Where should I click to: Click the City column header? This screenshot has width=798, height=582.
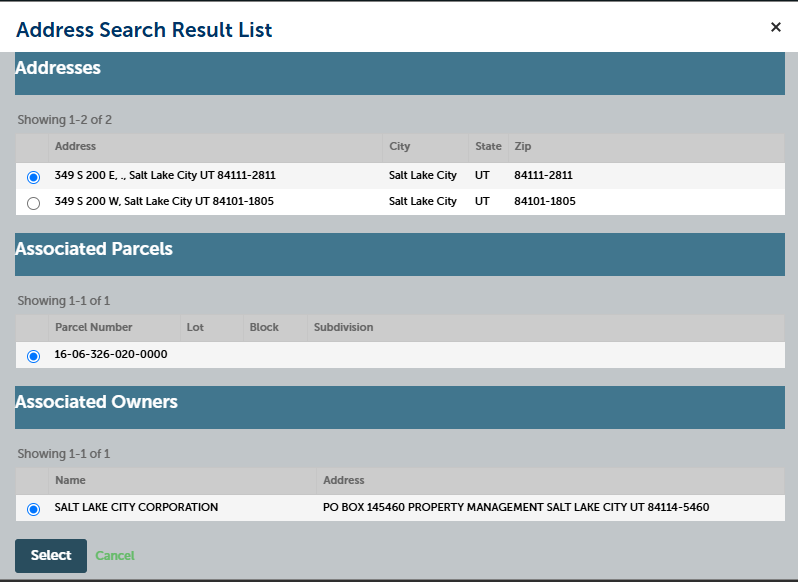[400, 147]
